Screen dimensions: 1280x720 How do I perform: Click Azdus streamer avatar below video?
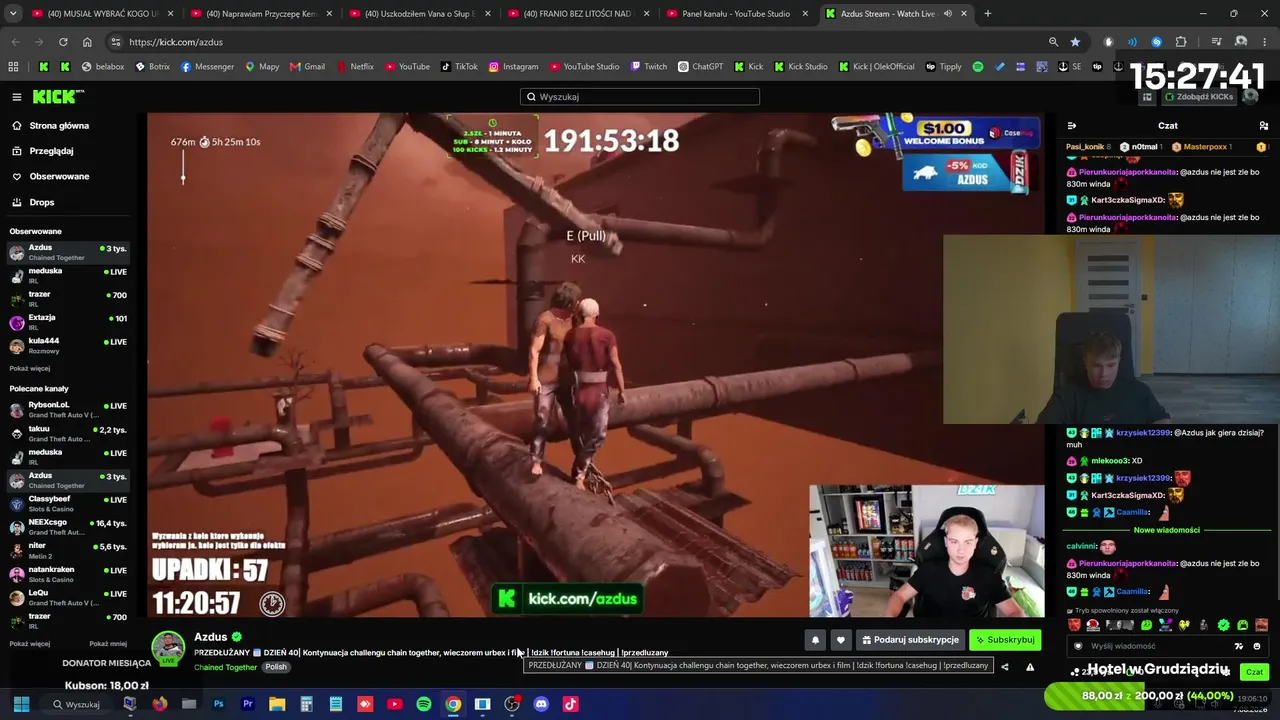coord(168,647)
